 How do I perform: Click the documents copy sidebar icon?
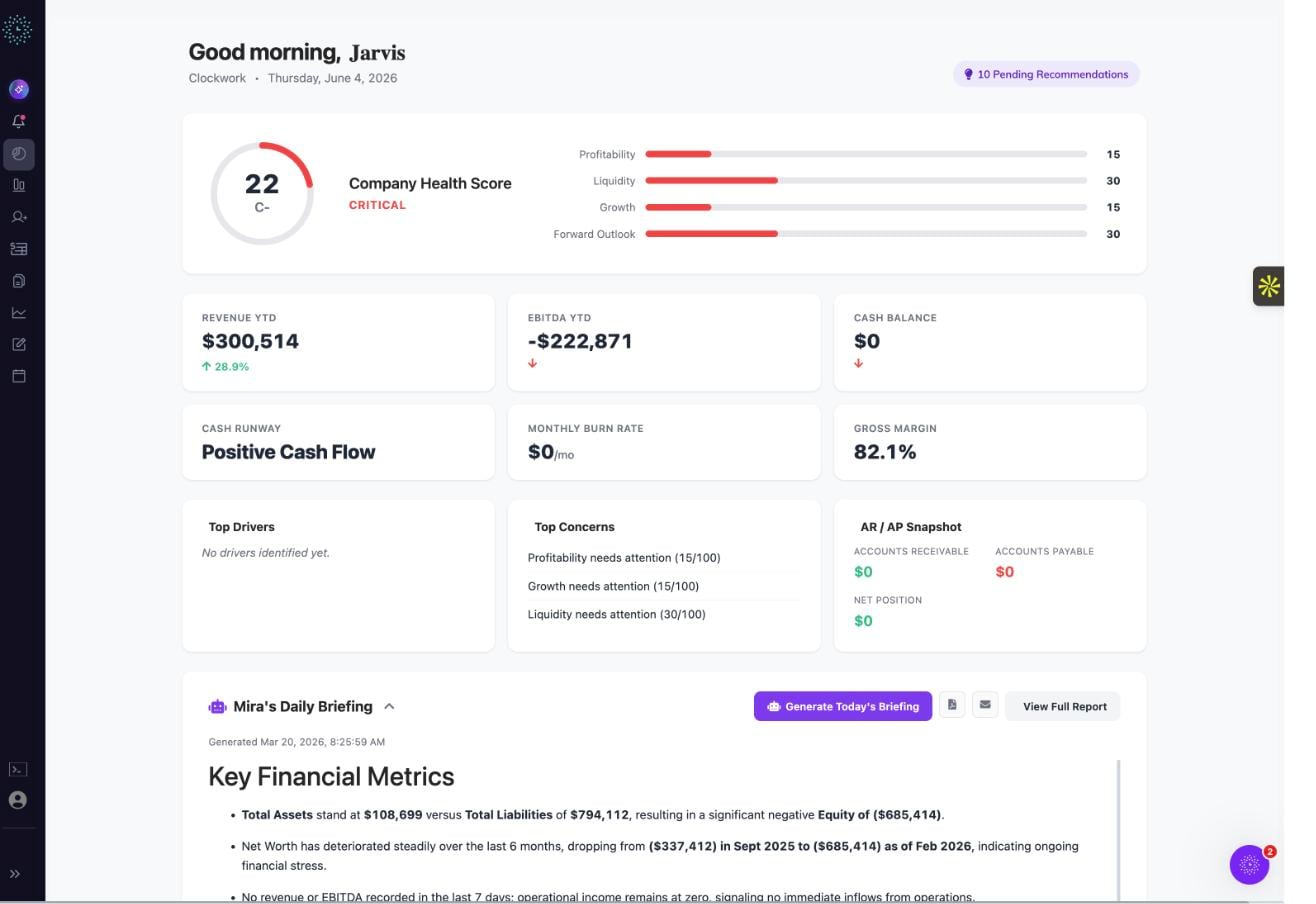18,281
